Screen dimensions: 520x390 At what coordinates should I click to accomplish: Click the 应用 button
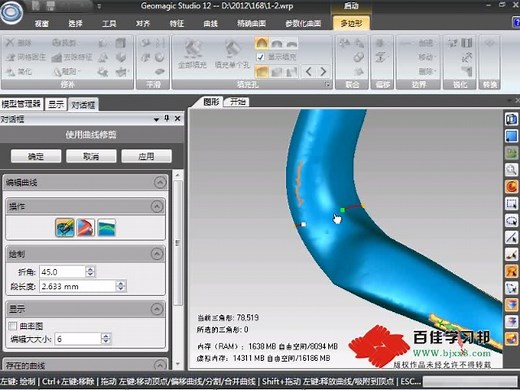point(146,156)
